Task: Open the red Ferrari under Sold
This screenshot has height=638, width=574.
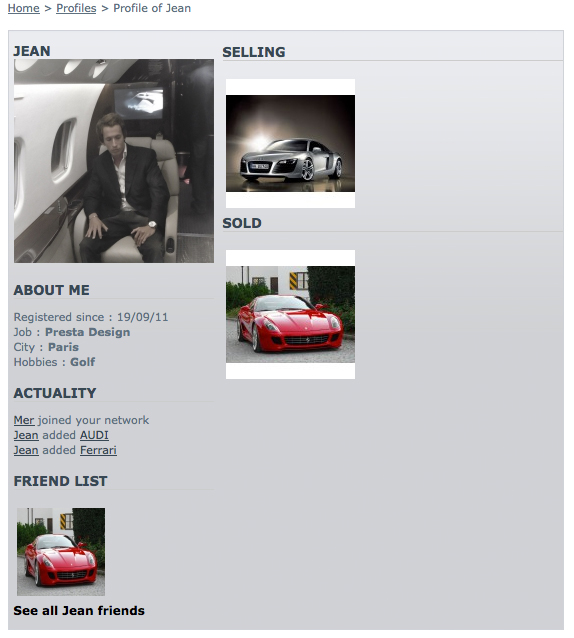Action: tap(290, 314)
